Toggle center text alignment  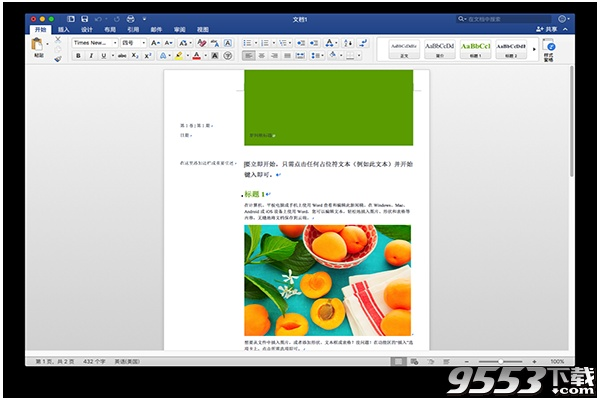263,56
